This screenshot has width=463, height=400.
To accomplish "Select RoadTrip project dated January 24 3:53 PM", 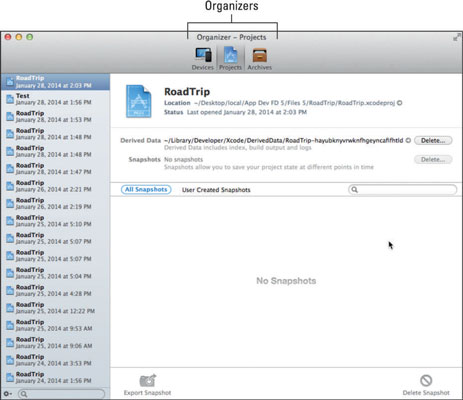I will tap(55, 360).
